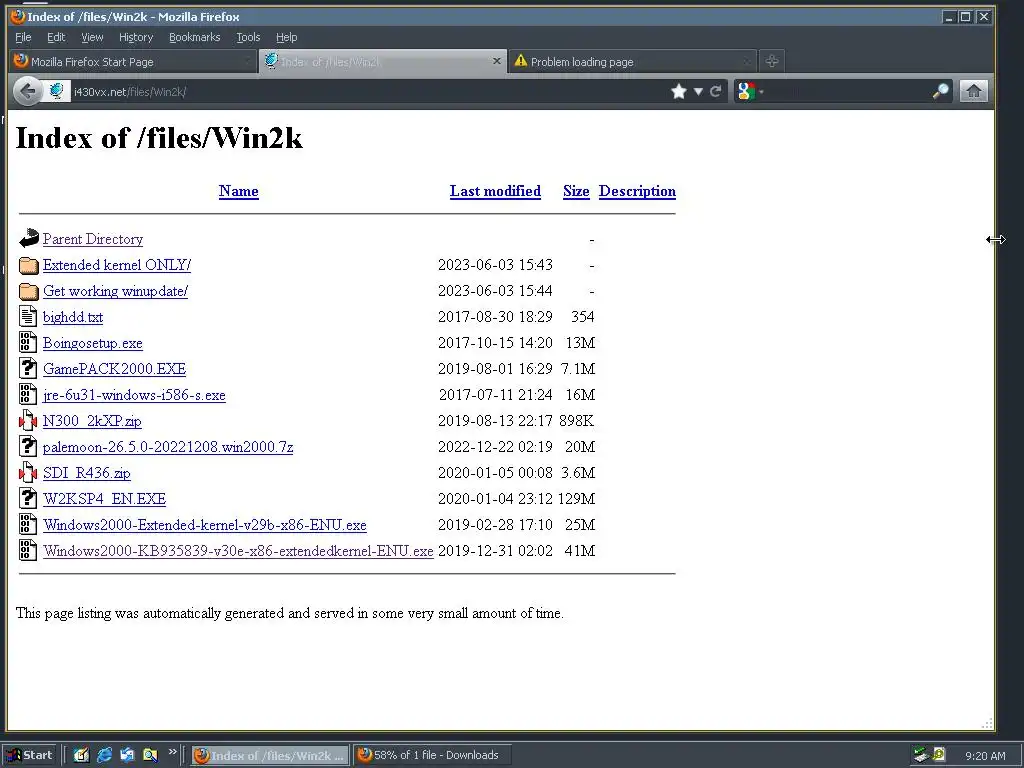Download N300_2kXP.zip
1024x768 pixels.
pos(92,421)
